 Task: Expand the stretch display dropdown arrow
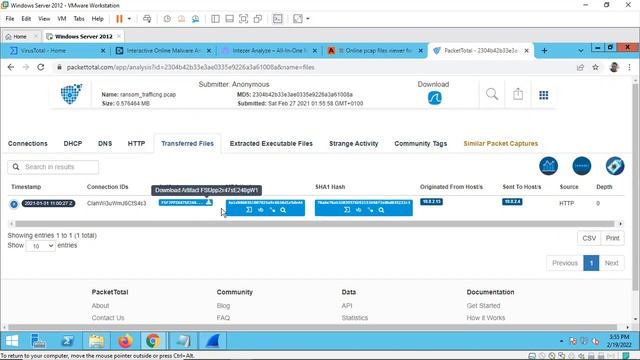(308, 19)
